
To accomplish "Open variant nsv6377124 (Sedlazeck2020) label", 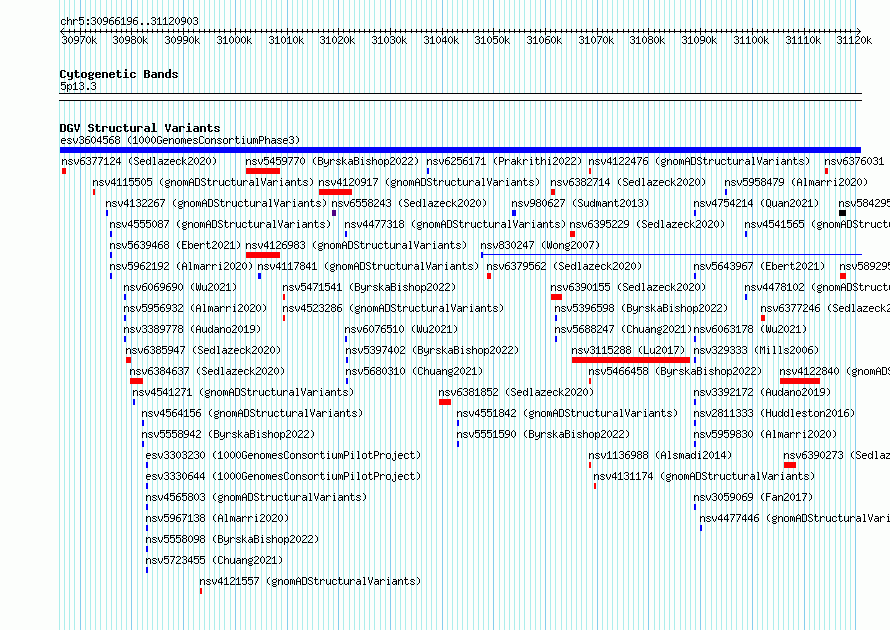I will (139, 161).
